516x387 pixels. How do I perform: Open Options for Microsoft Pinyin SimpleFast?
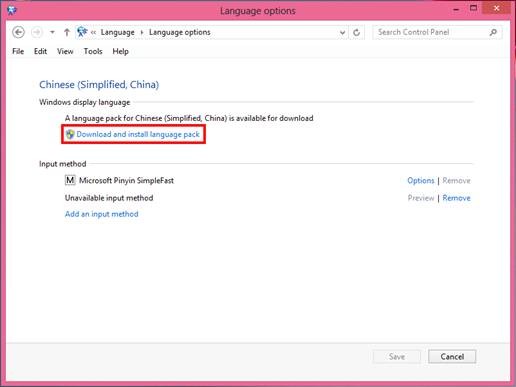[421, 181]
